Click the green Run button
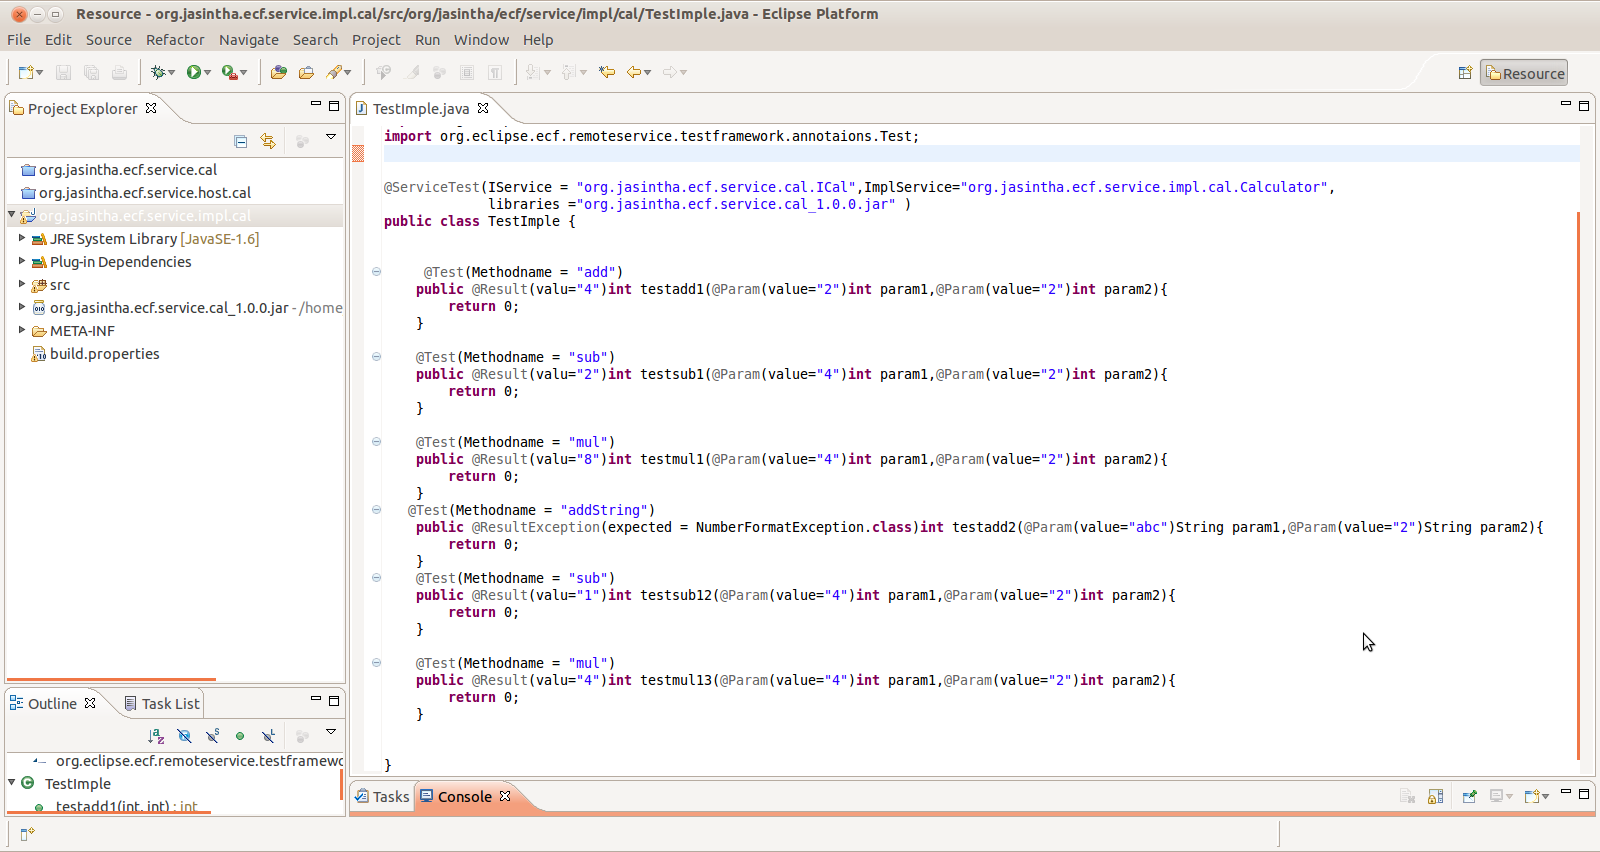The width and height of the screenshot is (1600, 852). 194,72
